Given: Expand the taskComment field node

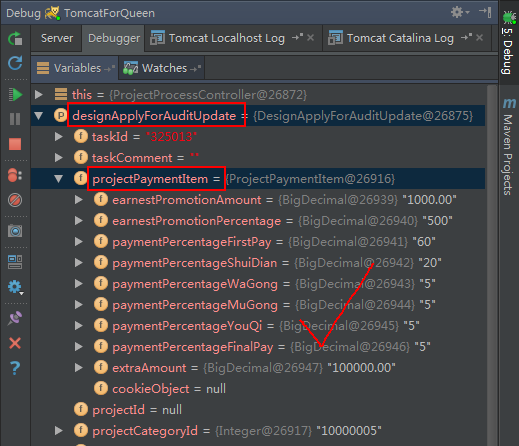Looking at the screenshot, I should click(x=59, y=158).
